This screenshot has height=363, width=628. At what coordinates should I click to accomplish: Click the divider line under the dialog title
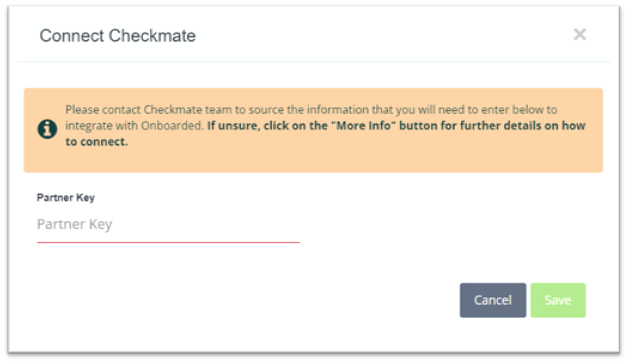pyautogui.click(x=314, y=62)
